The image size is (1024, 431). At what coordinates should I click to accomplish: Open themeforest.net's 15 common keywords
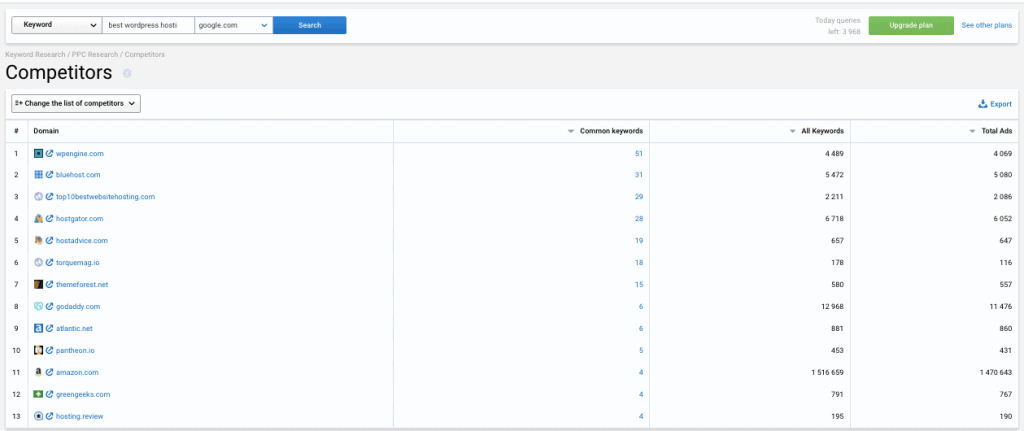pos(639,285)
